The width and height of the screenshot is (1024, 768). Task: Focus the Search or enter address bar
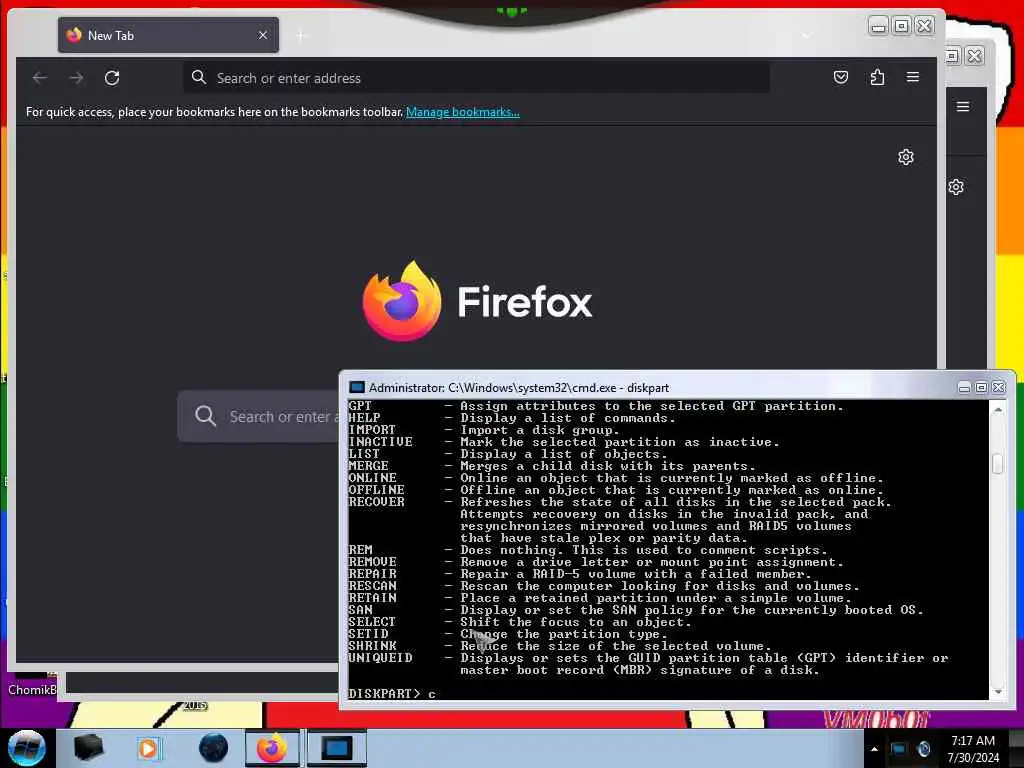point(476,78)
